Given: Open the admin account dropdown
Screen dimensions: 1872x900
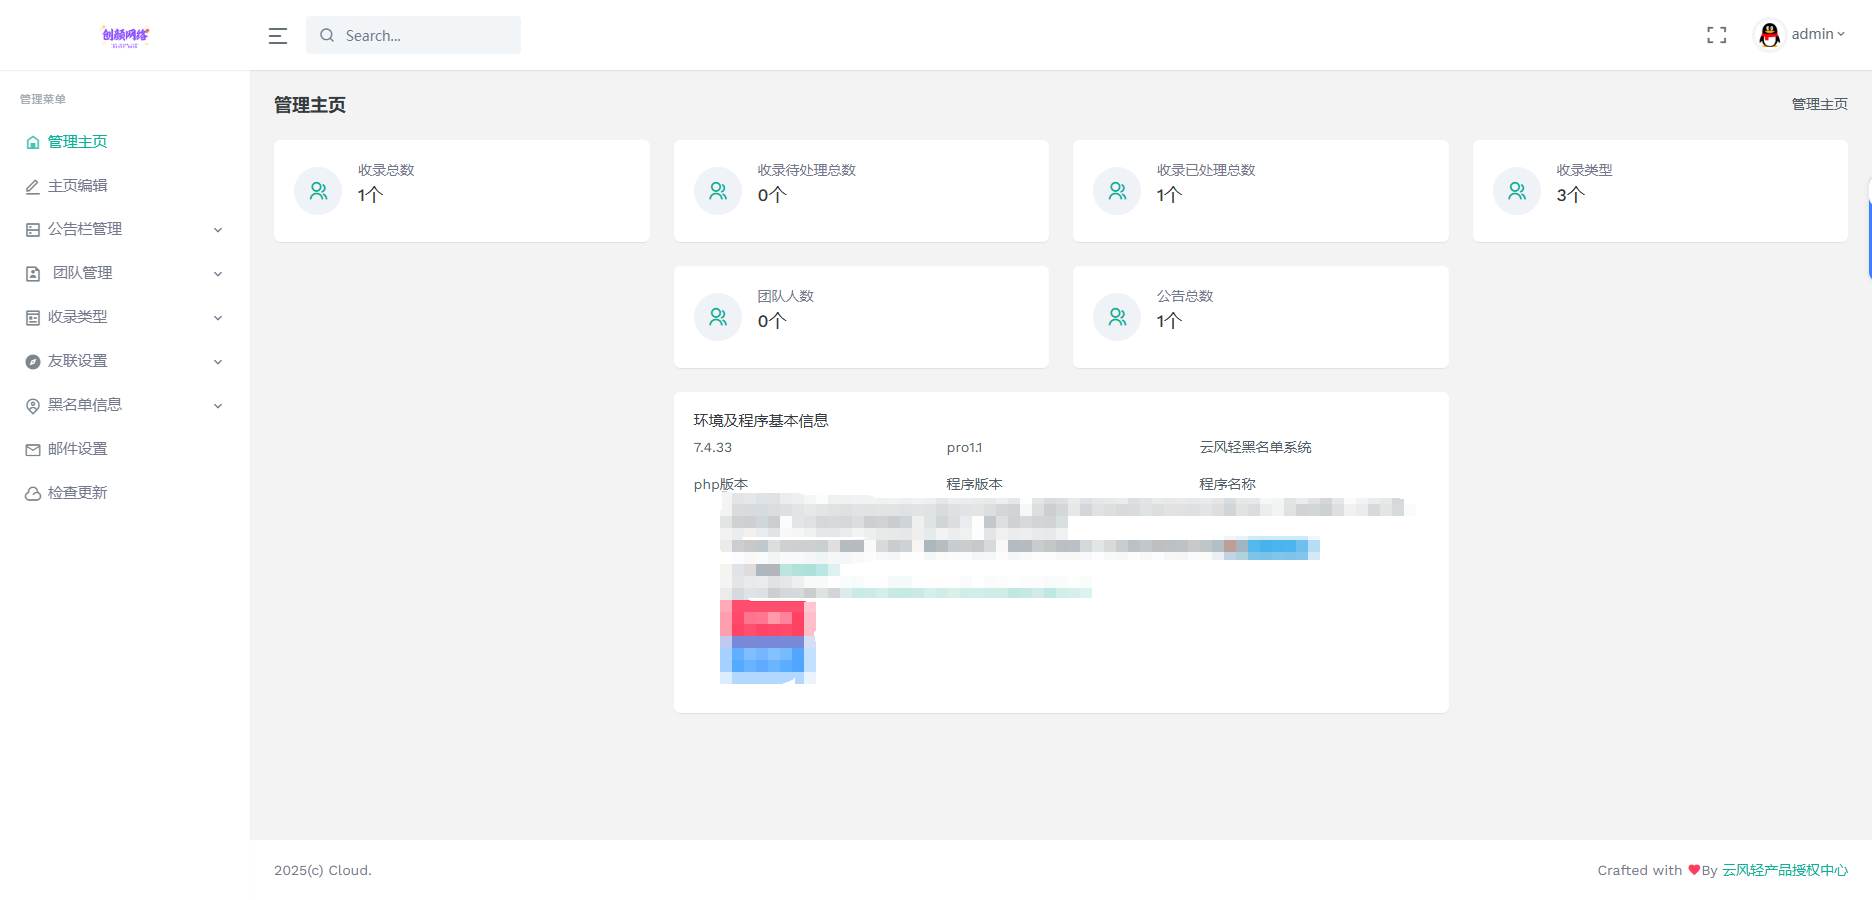Looking at the screenshot, I should click(1812, 33).
